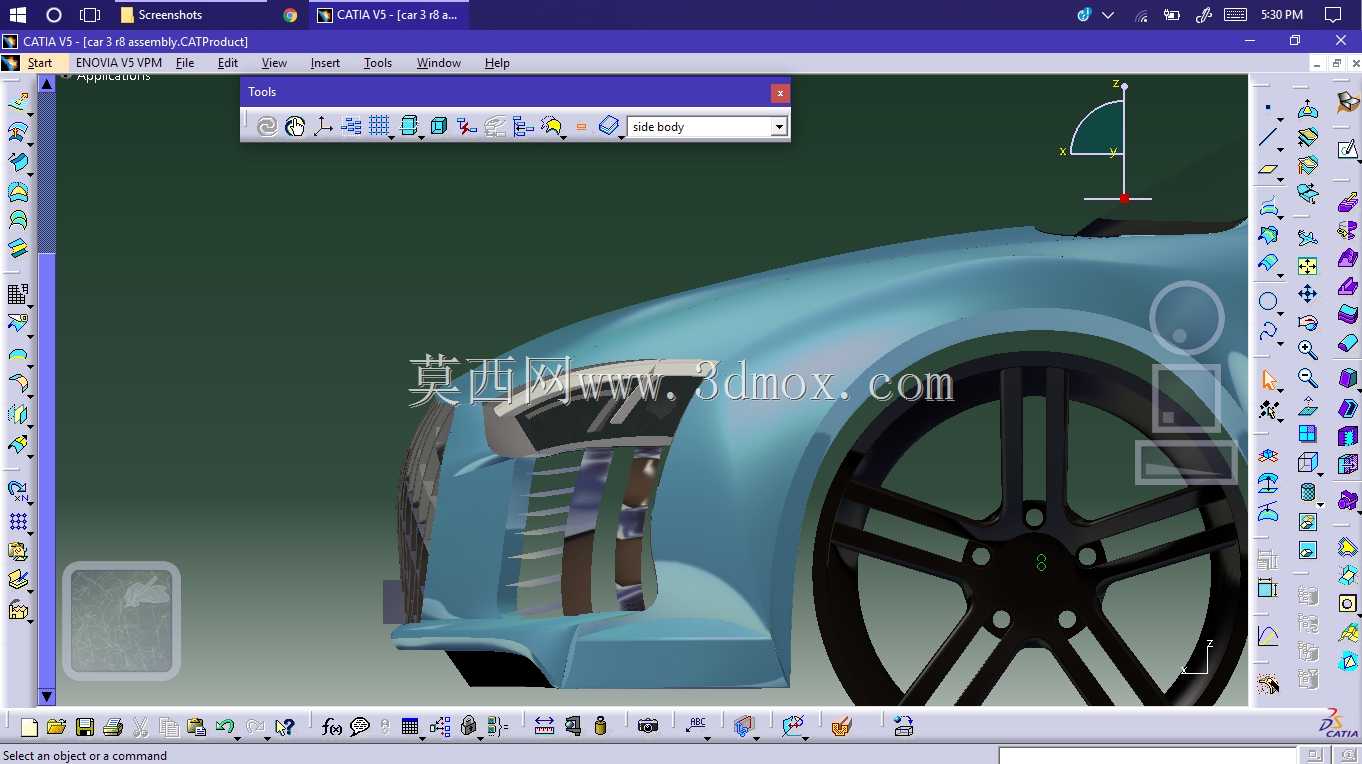
Task: Expand the Design Table flyout arrow
Action: pyautogui.click(x=422, y=737)
